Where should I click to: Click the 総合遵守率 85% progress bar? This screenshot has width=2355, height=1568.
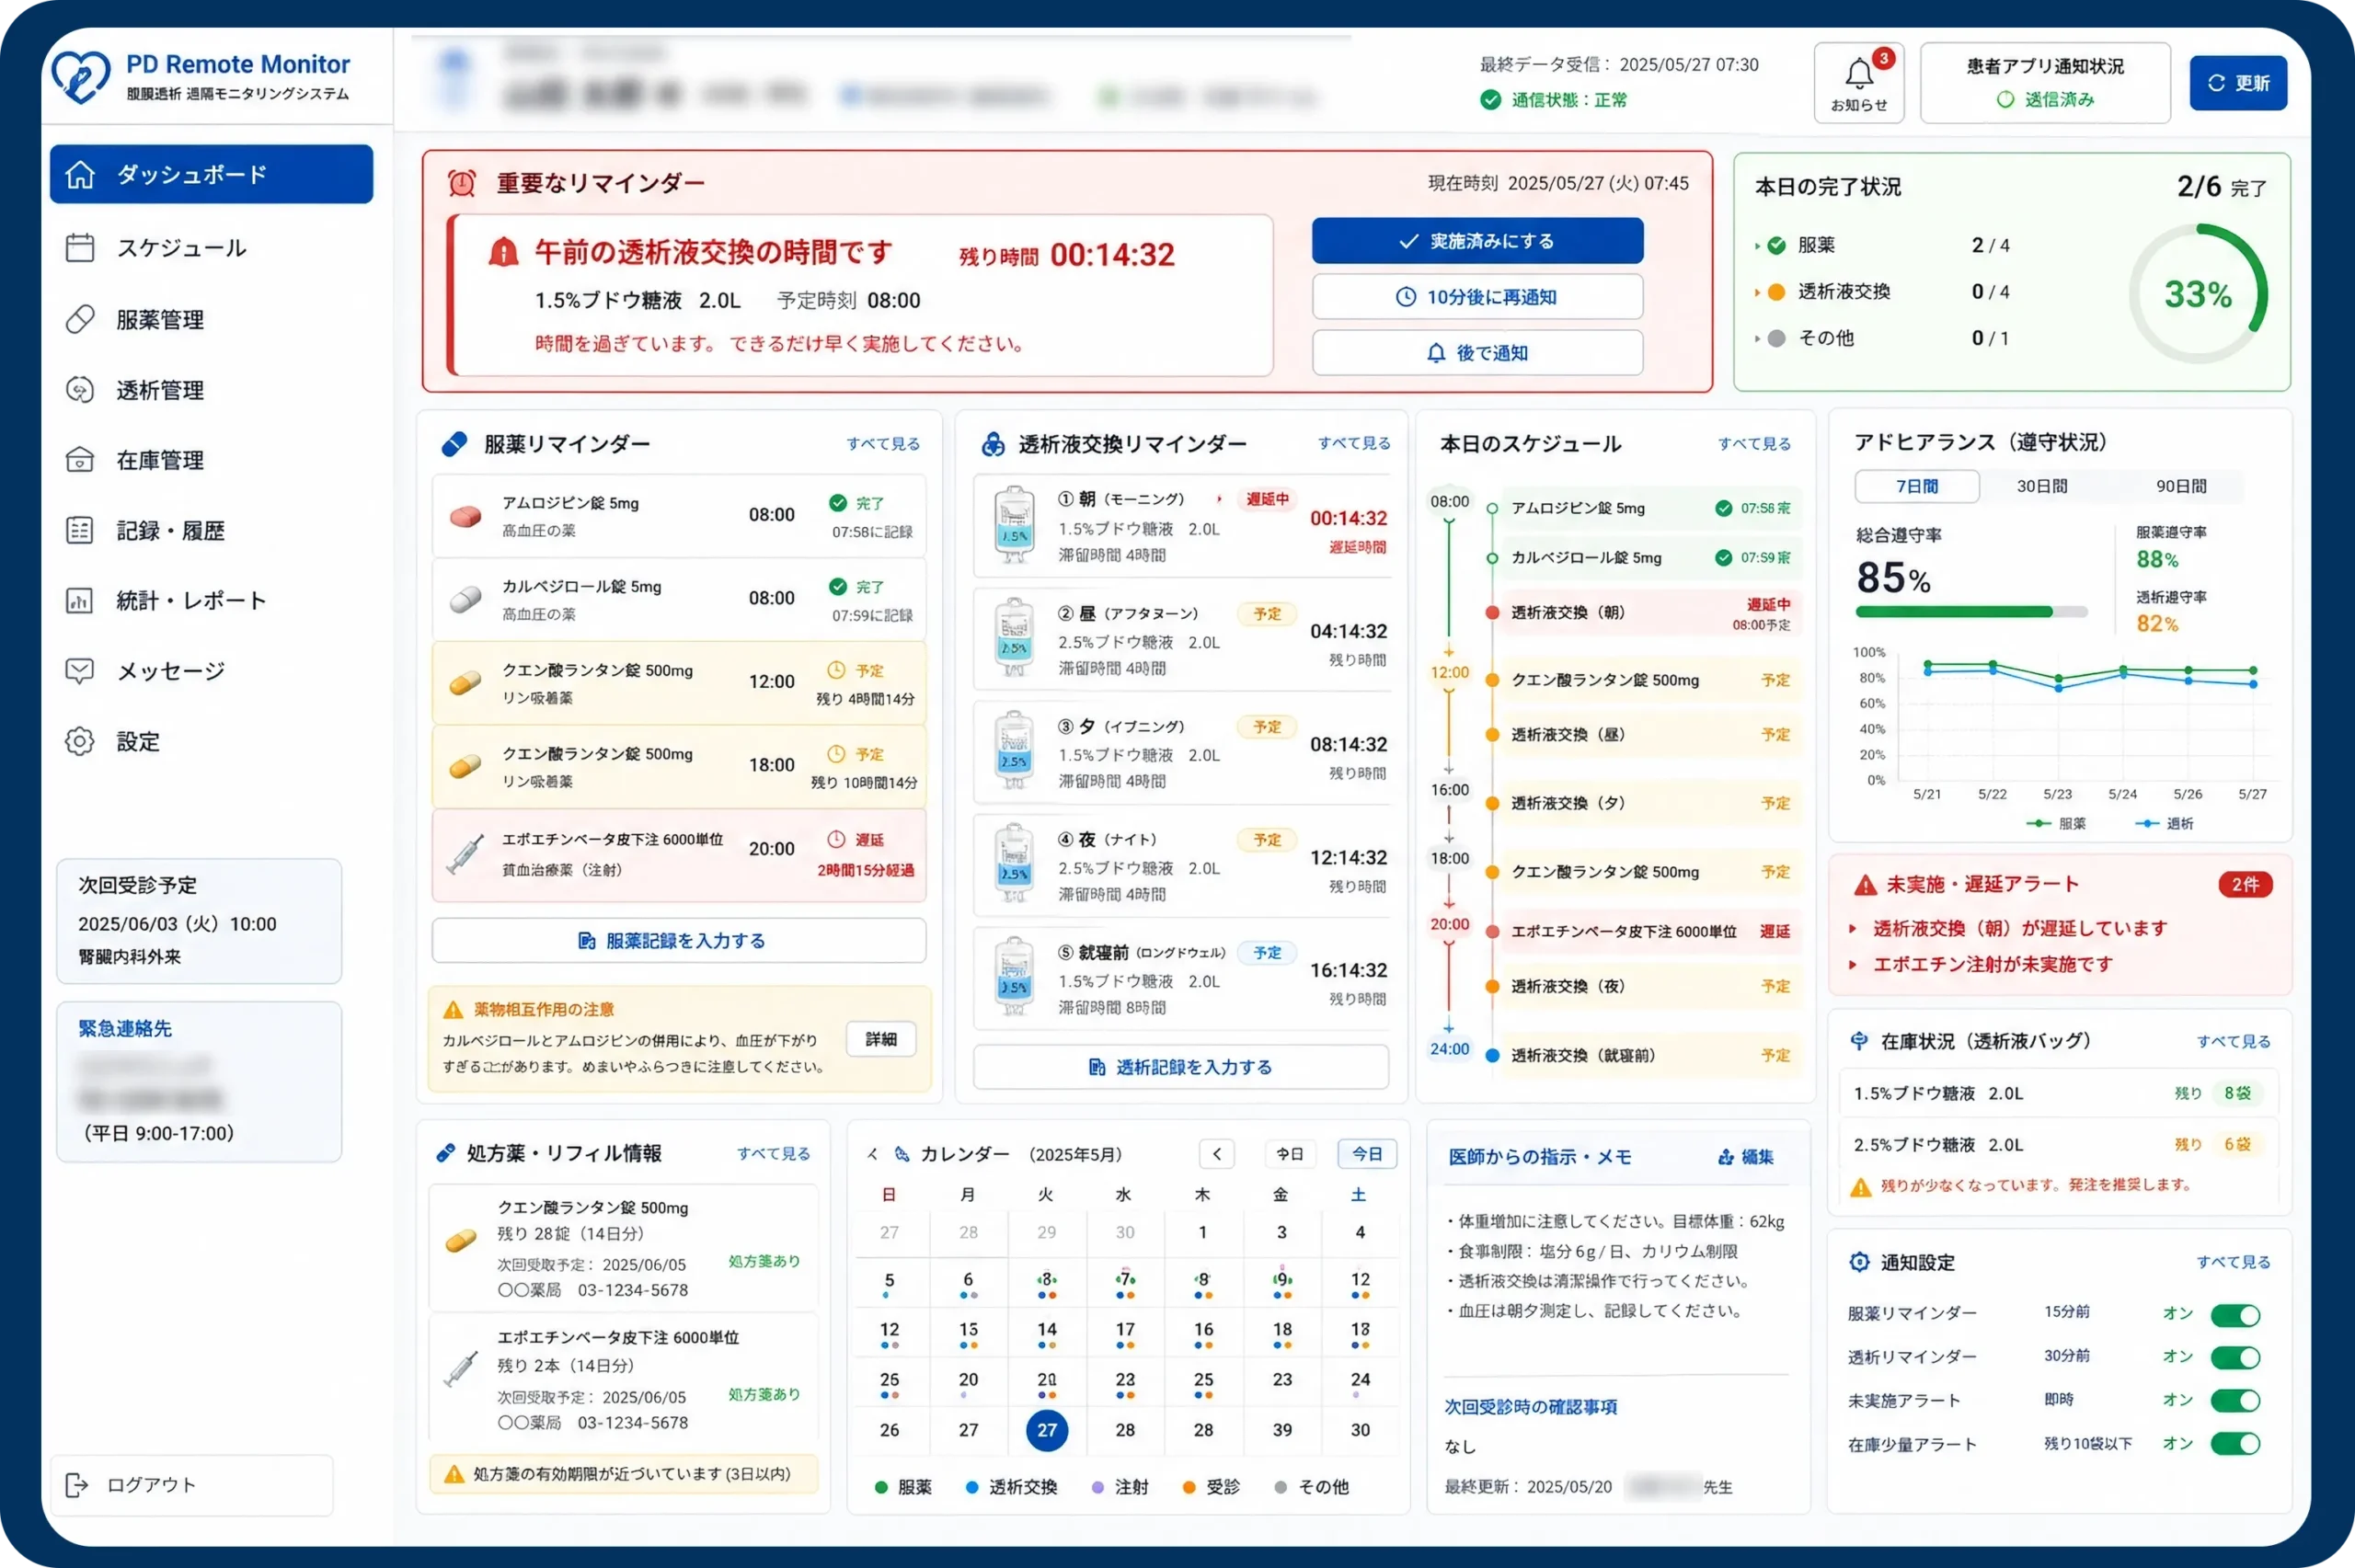point(1971,612)
